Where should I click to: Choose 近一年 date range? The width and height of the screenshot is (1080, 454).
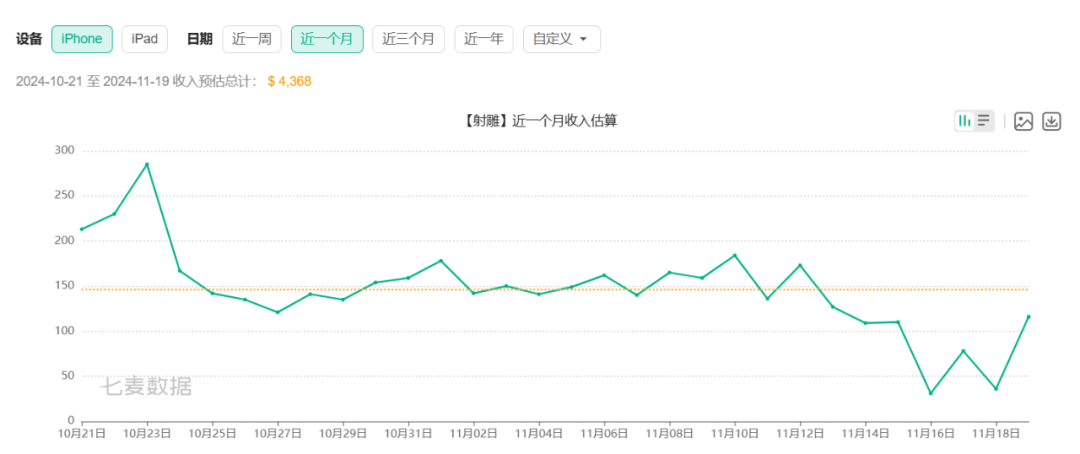(x=484, y=39)
